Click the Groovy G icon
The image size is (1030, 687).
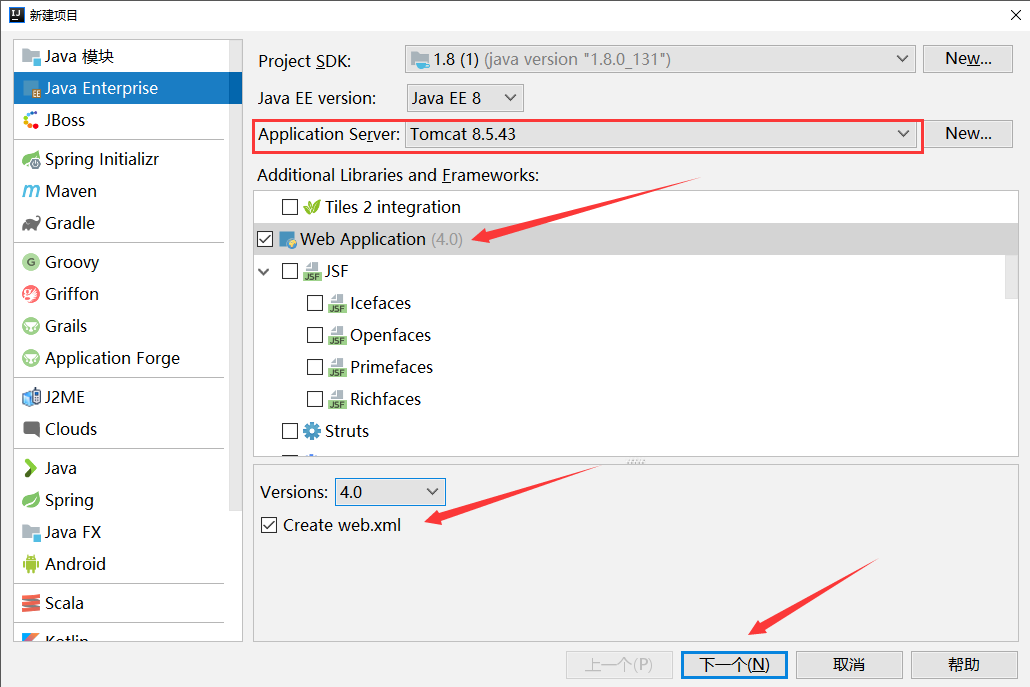coord(31,262)
